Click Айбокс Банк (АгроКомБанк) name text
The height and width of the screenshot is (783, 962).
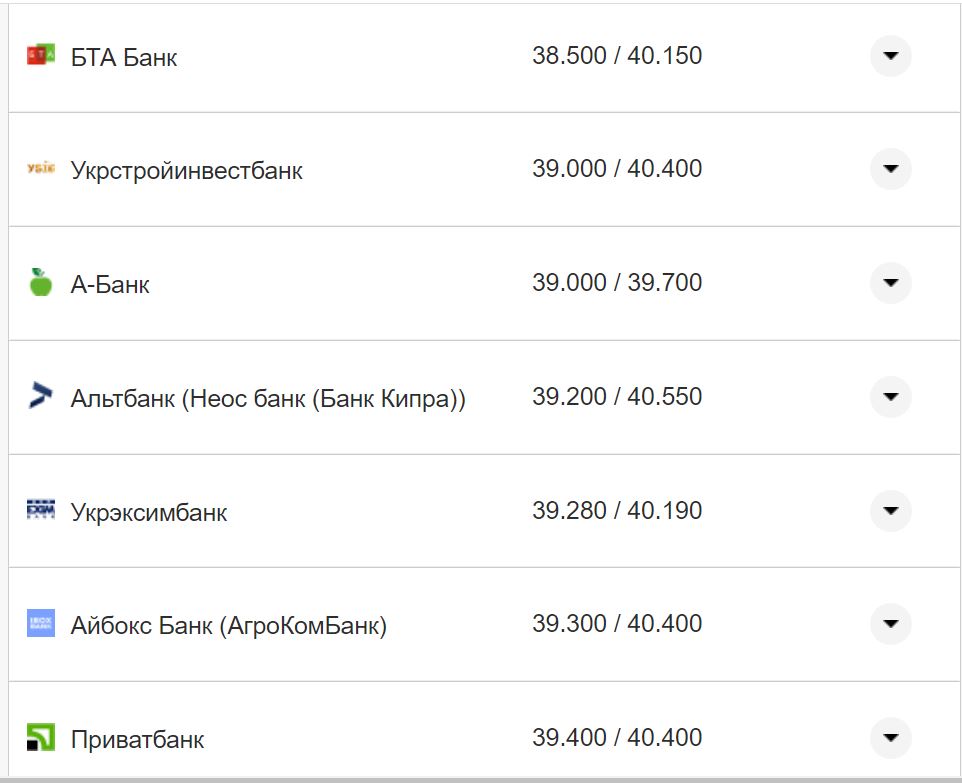[x=228, y=626]
